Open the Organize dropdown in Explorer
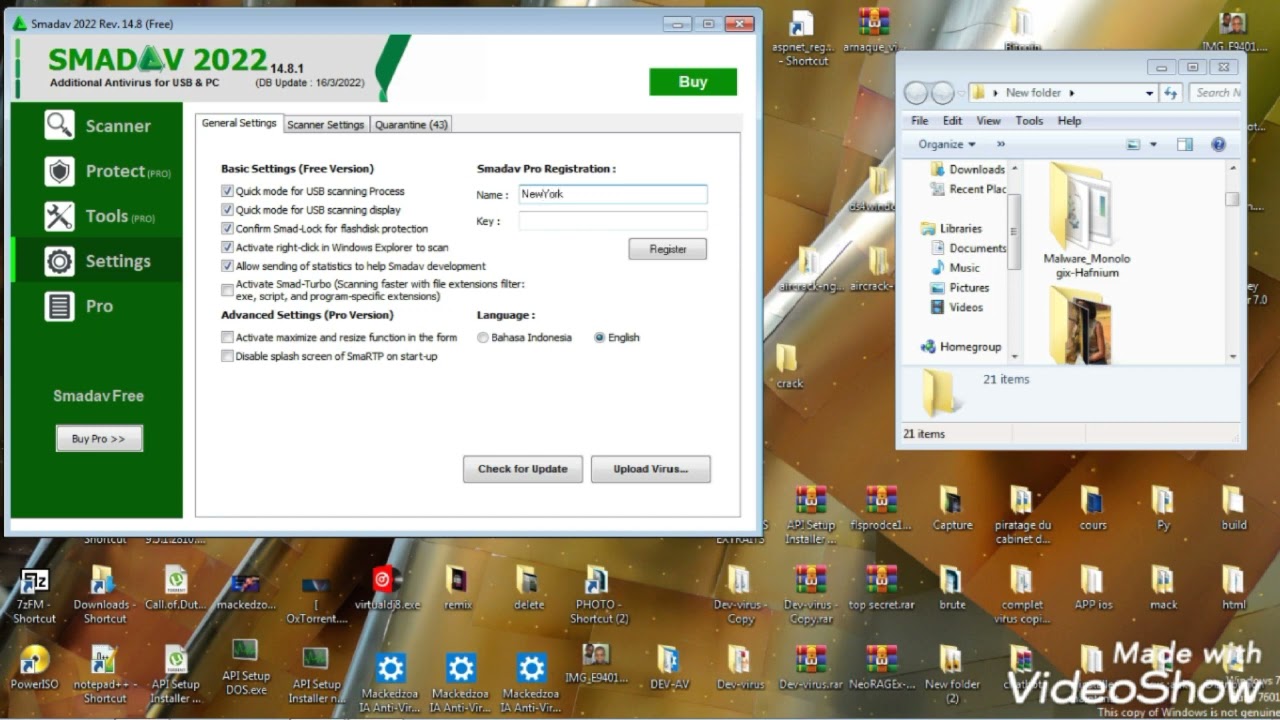 coord(946,144)
